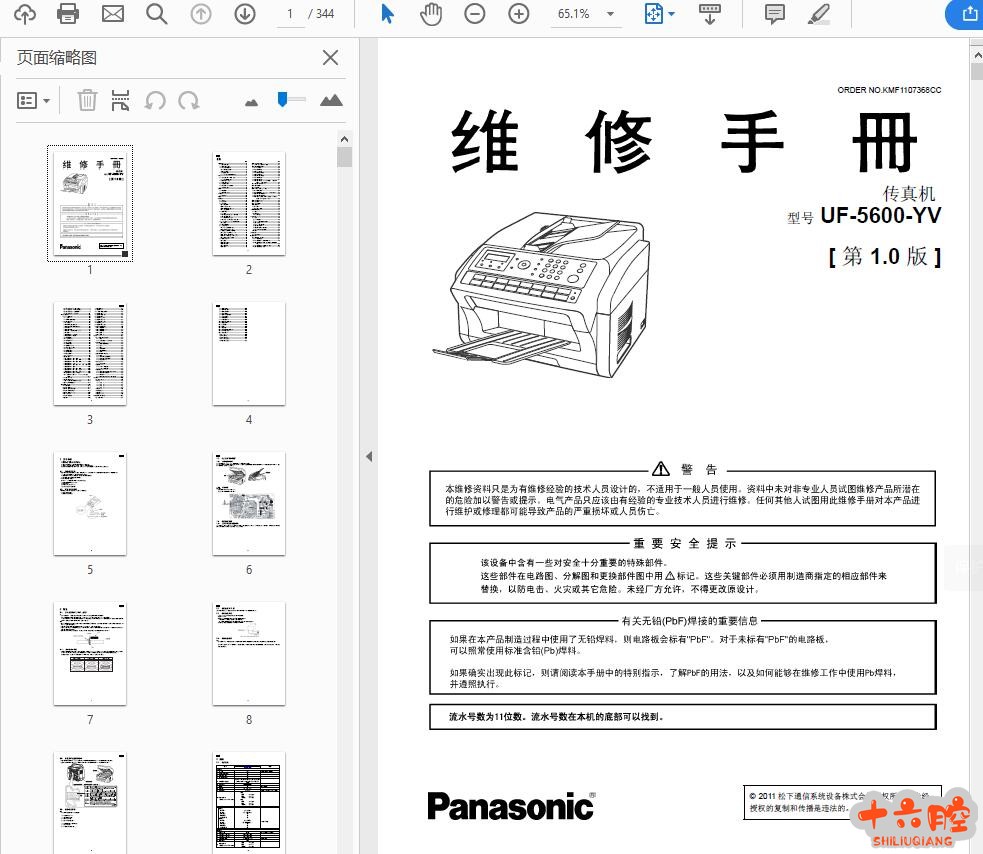Activate the arrow selection tool
983x854 pixels.
(388, 14)
